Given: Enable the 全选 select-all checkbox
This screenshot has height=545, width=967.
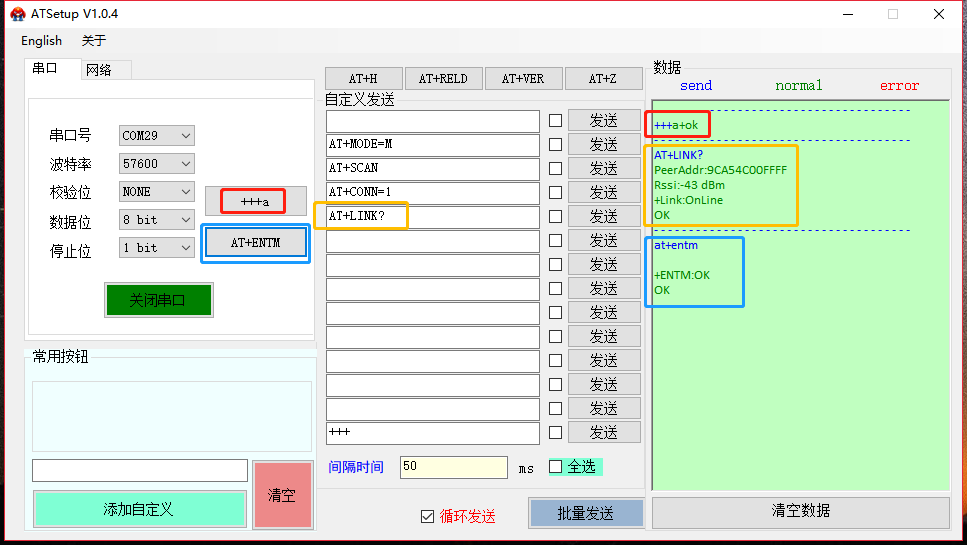Looking at the screenshot, I should tap(556, 466).
